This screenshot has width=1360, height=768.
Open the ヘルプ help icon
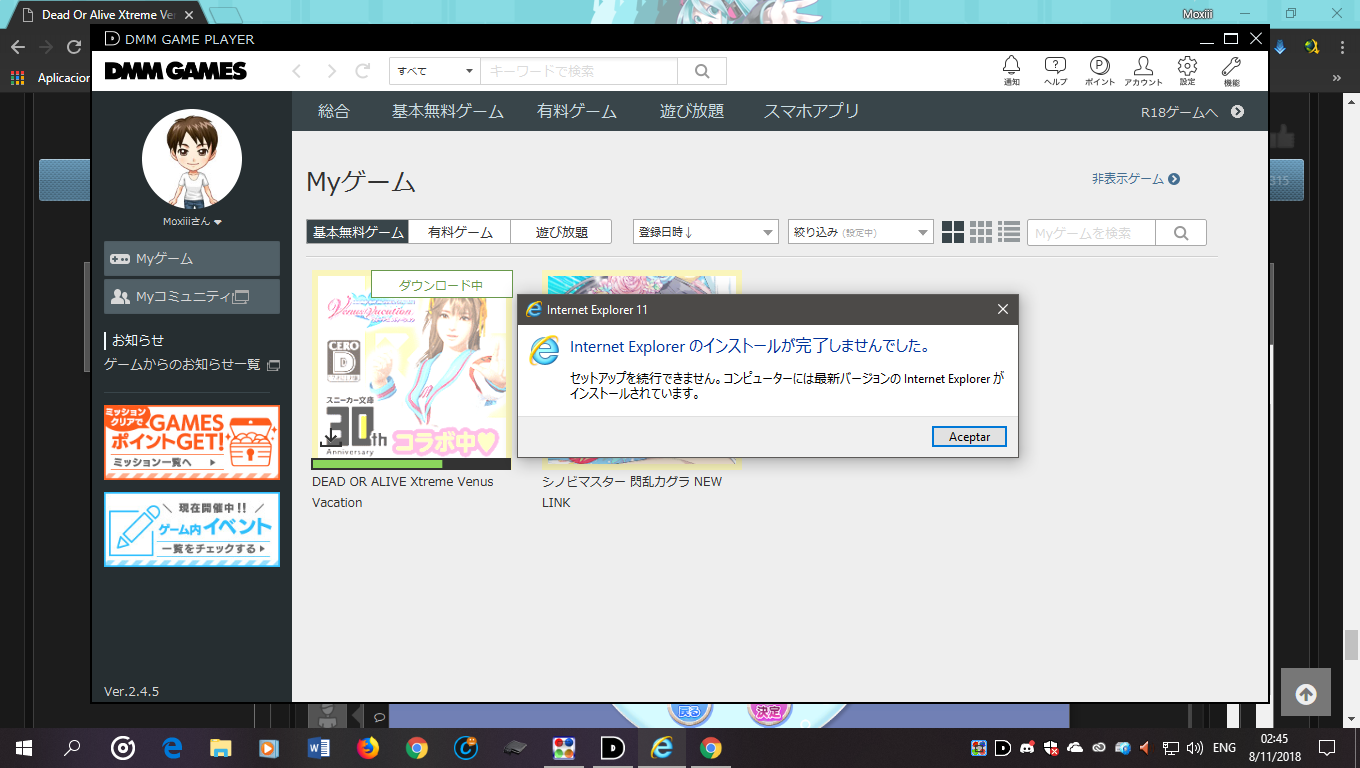point(1055,70)
